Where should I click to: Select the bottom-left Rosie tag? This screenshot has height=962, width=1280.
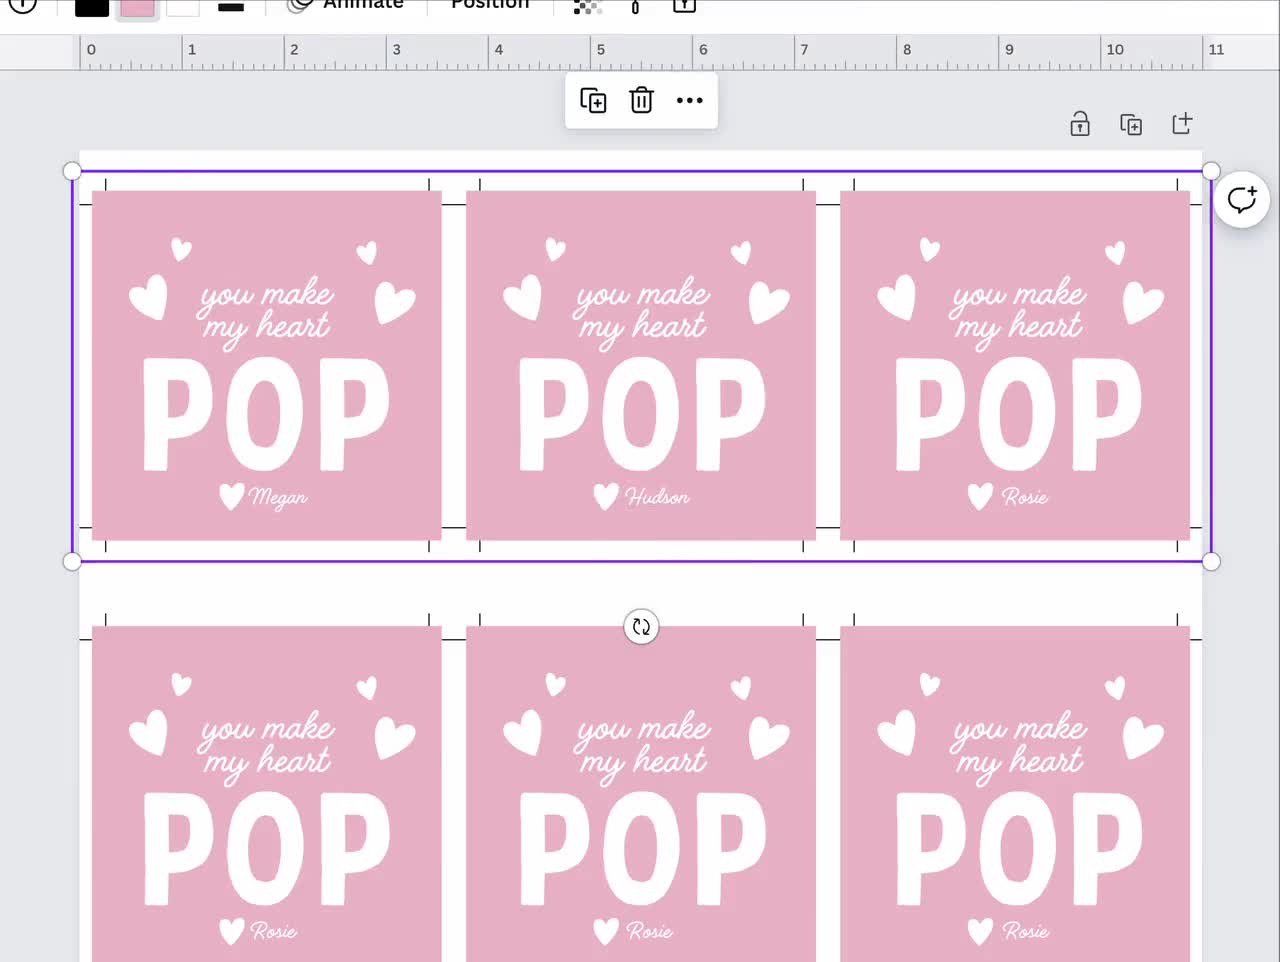pyautogui.click(x=265, y=800)
